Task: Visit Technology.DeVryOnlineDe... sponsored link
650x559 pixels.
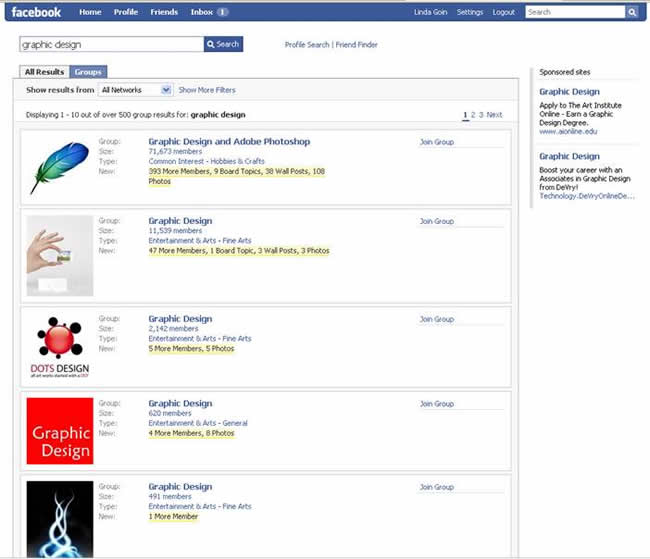Action: [587, 196]
